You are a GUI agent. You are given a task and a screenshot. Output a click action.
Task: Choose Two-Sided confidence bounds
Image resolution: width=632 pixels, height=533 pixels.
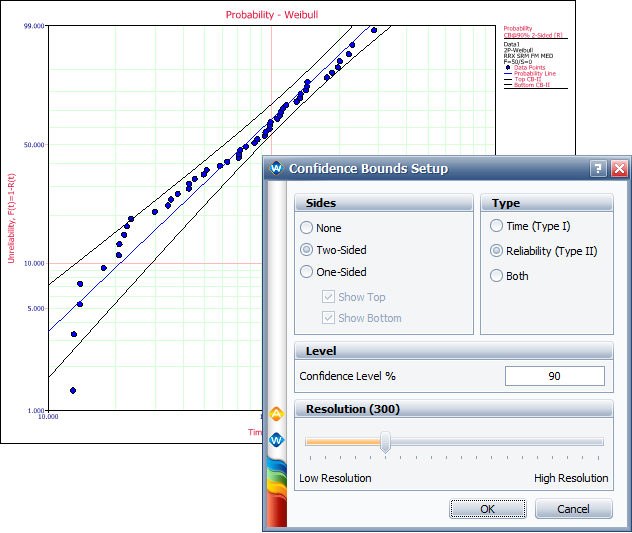pyautogui.click(x=307, y=250)
